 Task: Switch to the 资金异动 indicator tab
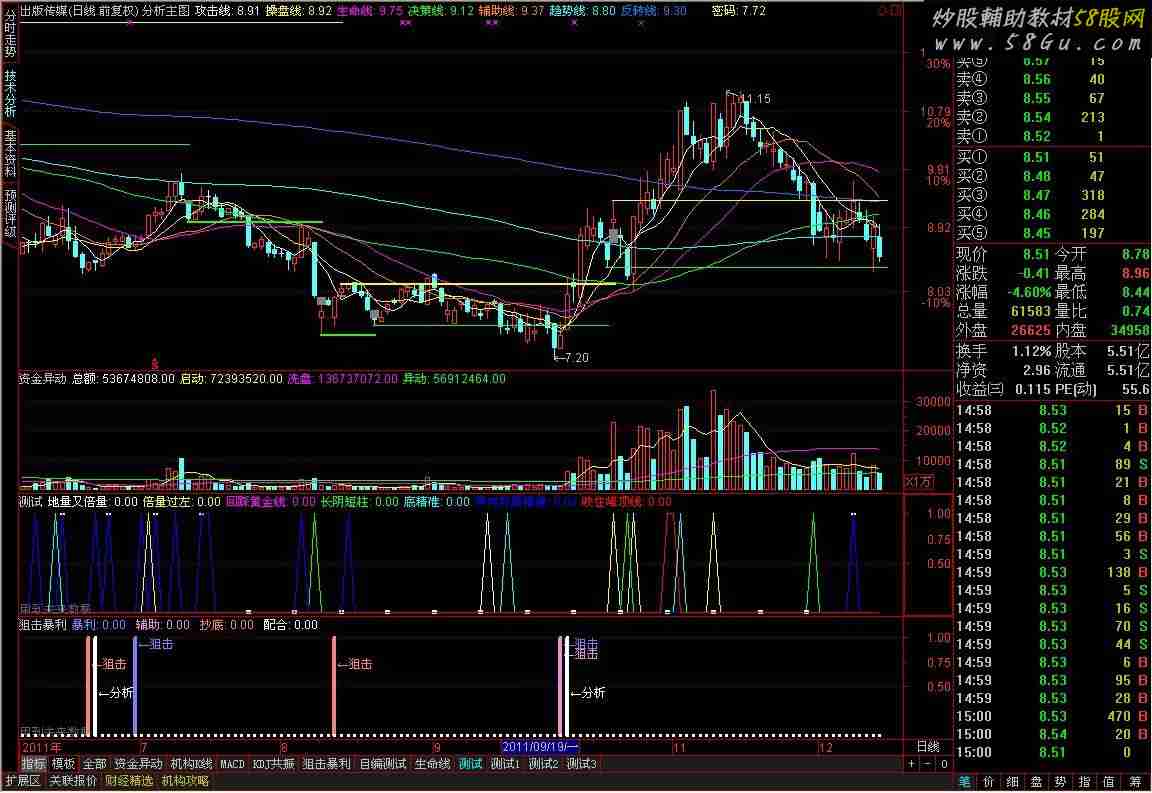(138, 764)
